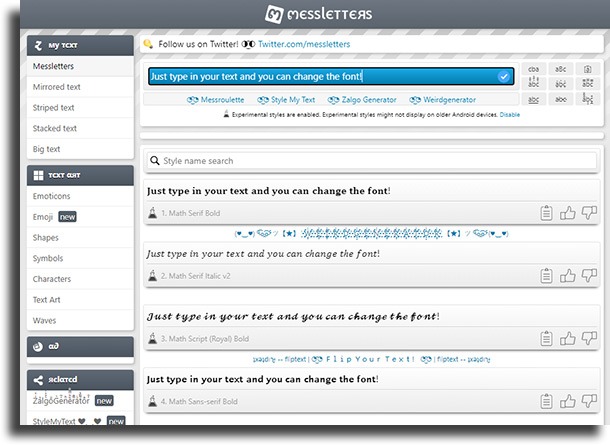Focus the main text input field
The image size is (610, 445).
click(x=331, y=76)
